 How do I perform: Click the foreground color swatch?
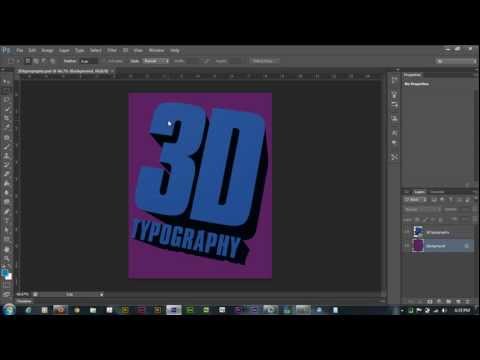(4, 273)
